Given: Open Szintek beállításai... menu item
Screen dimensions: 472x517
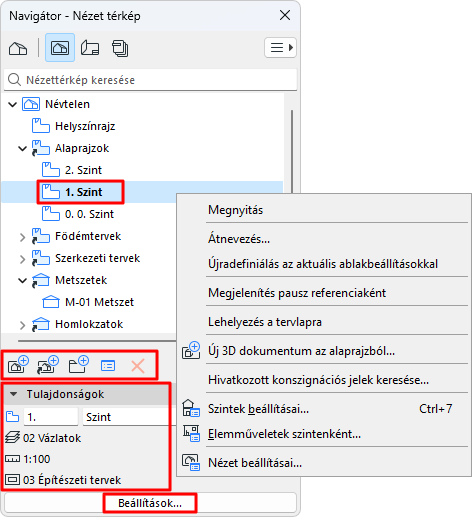Looking at the screenshot, I should (258, 409).
